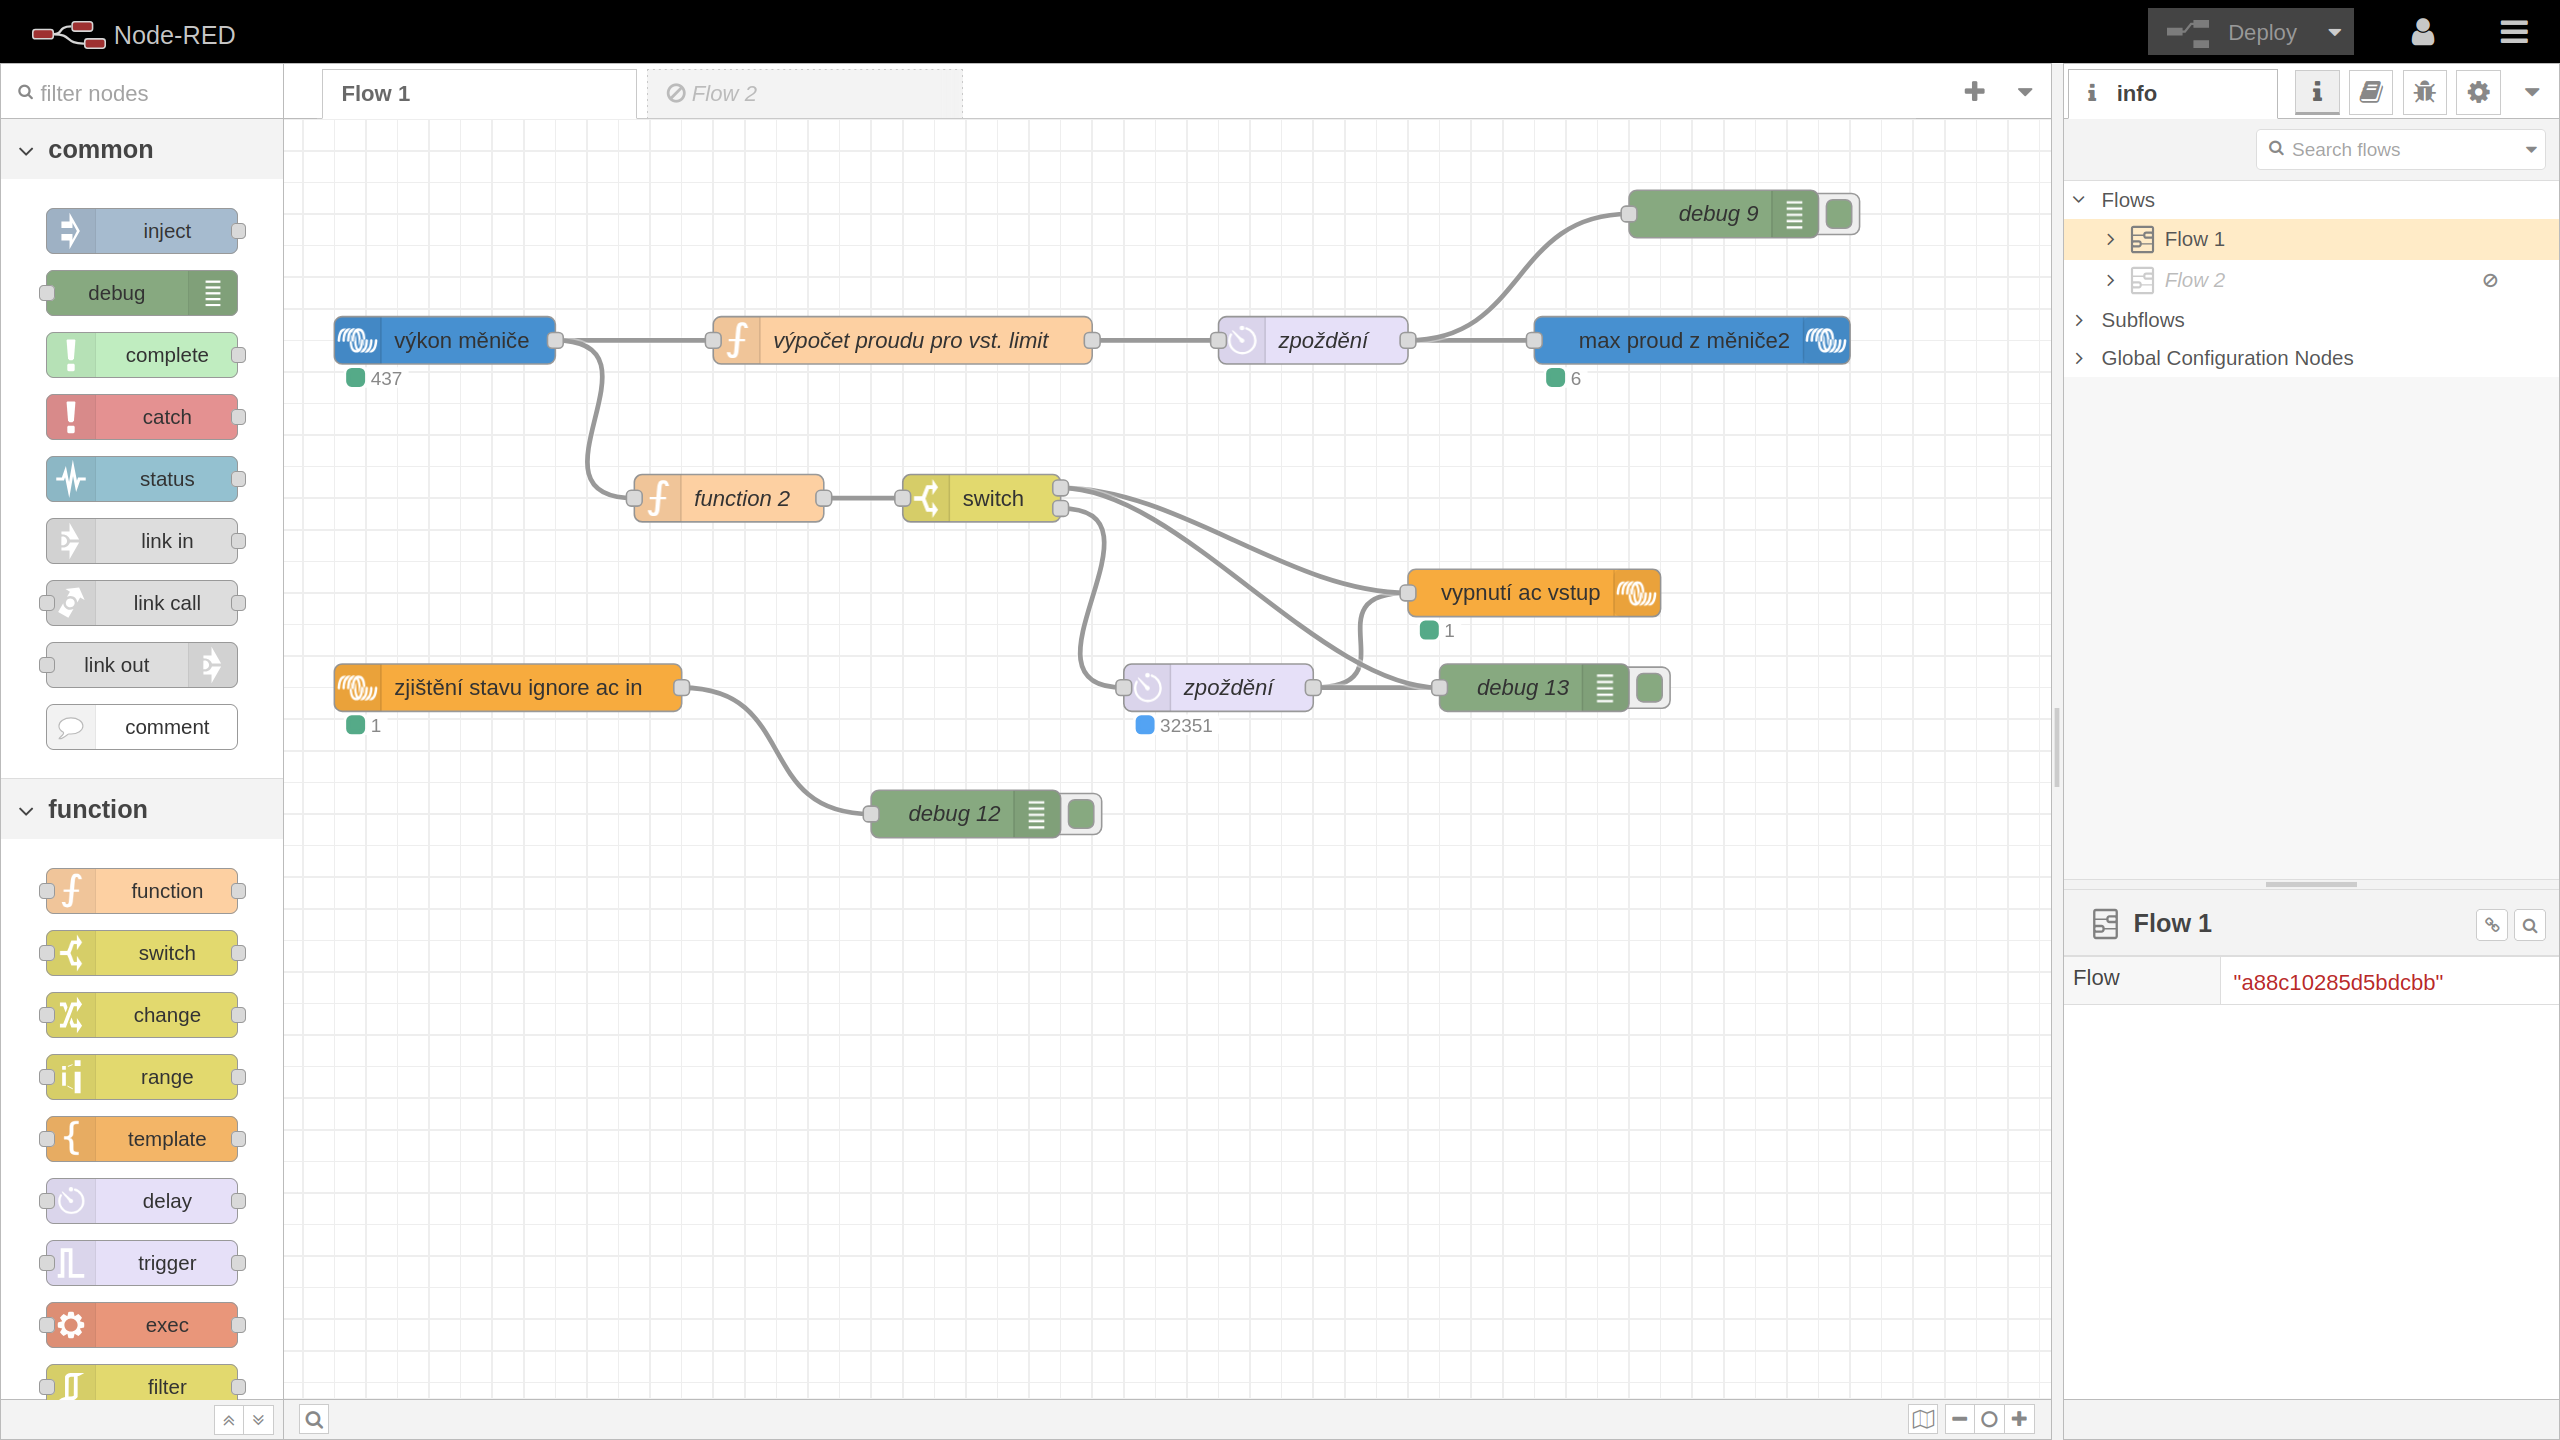Toggle debug 12 node output button
2560x1440 pixels.
point(1082,814)
